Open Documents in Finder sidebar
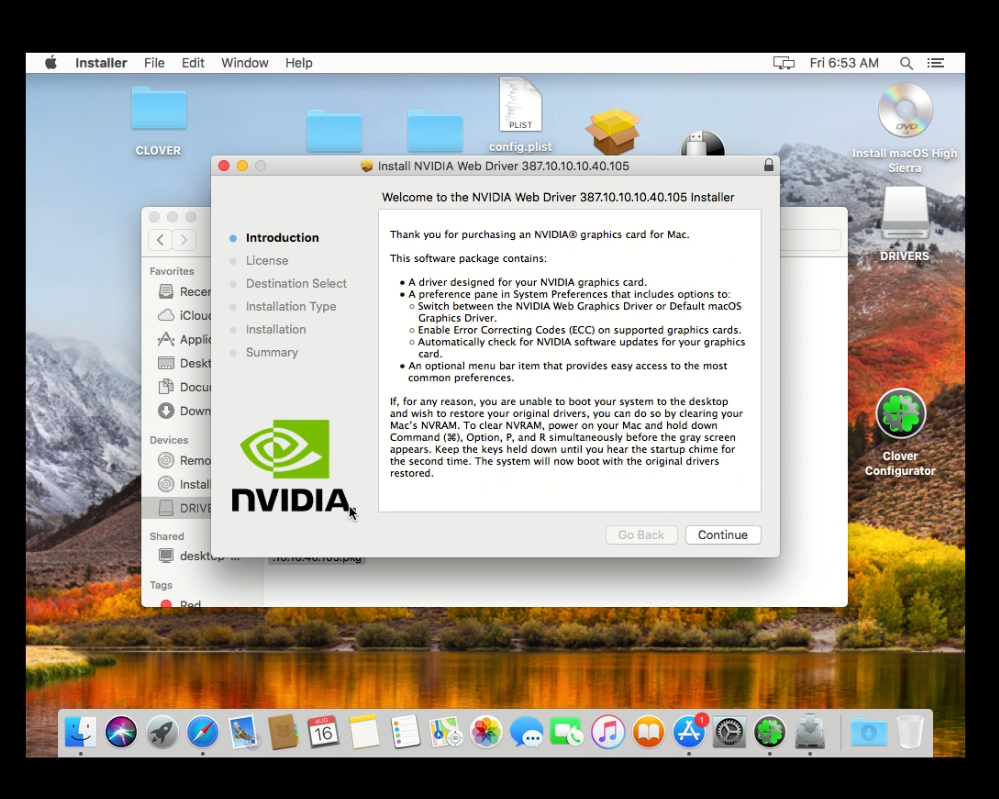999x799 pixels. click(x=184, y=387)
